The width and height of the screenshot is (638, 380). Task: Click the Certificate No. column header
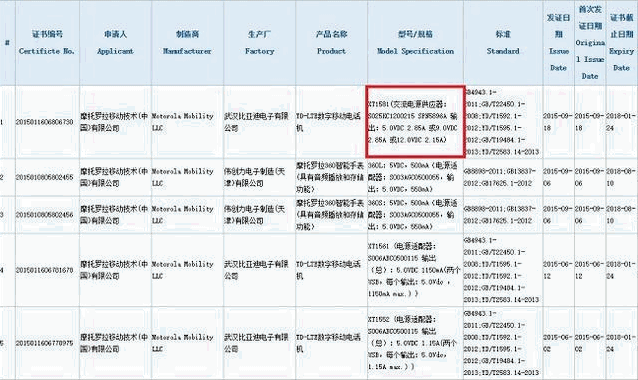pyautogui.click(x=47, y=43)
